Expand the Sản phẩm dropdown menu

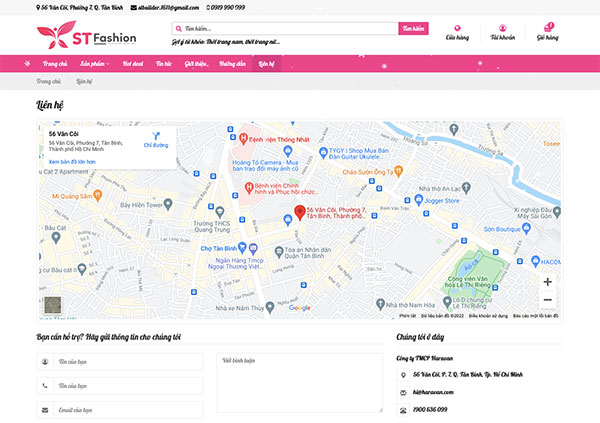coord(95,64)
